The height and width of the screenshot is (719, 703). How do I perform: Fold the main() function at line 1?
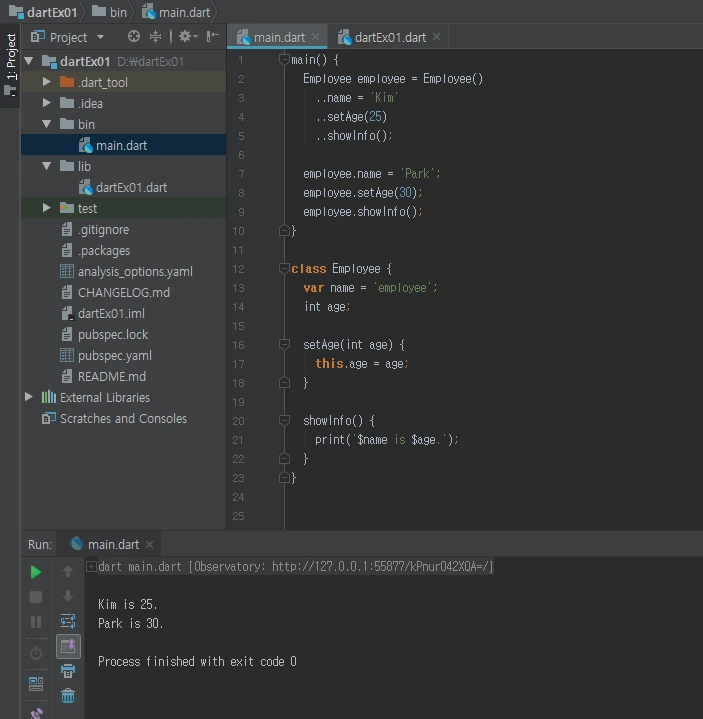(284, 59)
